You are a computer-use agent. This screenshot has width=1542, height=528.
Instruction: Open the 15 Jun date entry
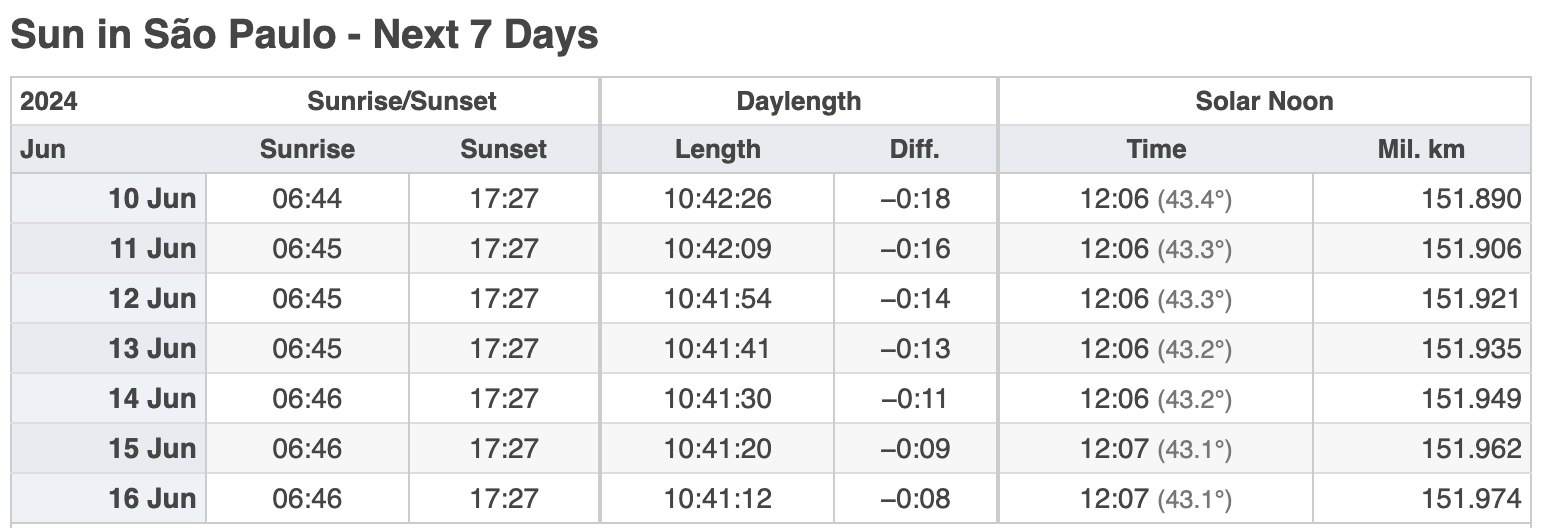[x=109, y=448]
